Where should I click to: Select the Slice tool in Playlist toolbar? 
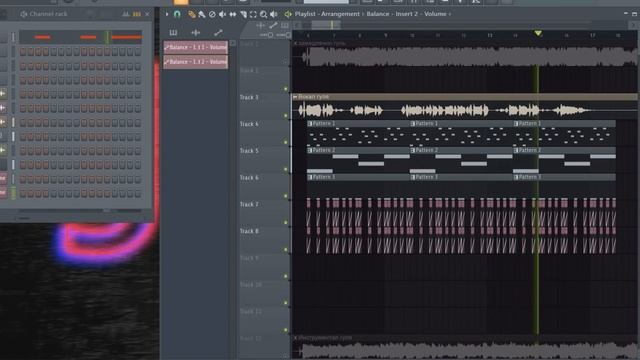click(243, 15)
